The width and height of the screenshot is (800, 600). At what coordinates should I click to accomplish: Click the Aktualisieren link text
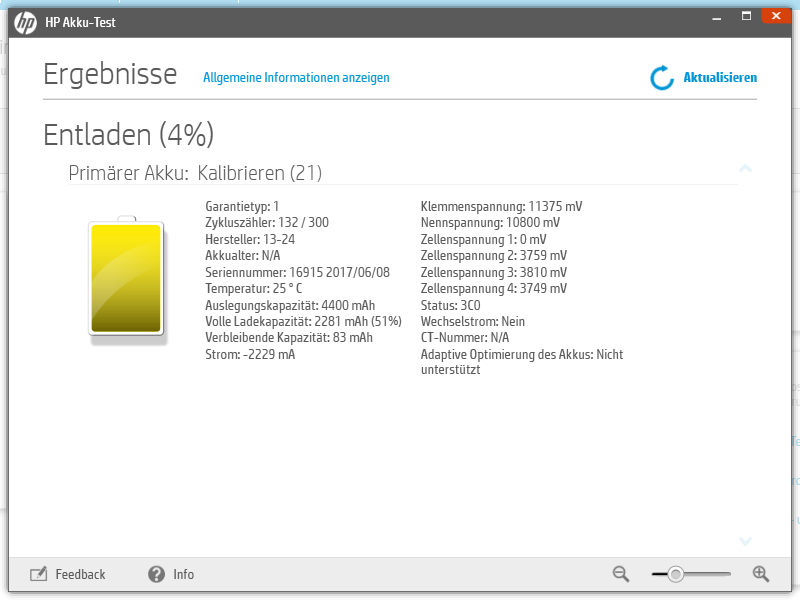(x=720, y=78)
